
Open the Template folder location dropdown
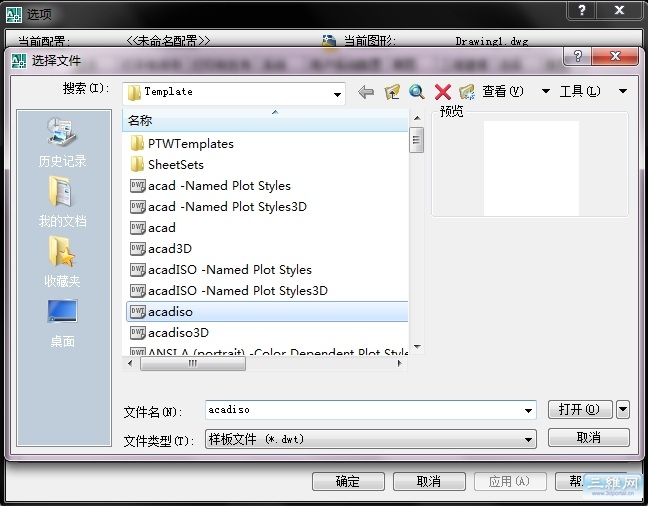[337, 94]
